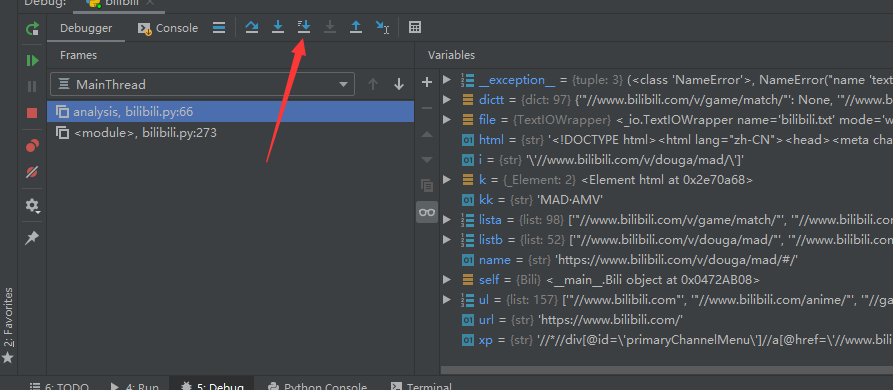
Task: Click the Rerun bilibili icon
Action: (x=32, y=28)
